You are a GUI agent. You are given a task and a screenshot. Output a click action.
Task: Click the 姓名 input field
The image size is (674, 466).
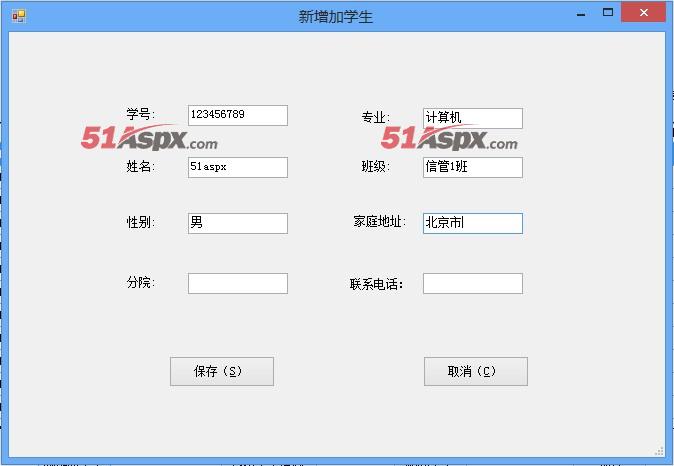pyautogui.click(x=238, y=167)
